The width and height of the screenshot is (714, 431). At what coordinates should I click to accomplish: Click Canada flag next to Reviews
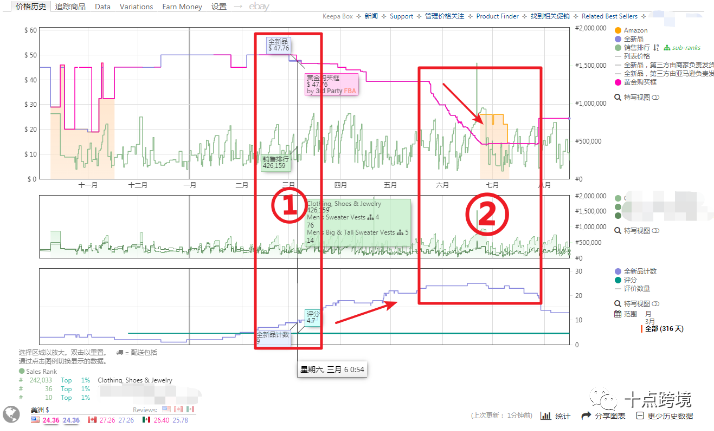point(178,409)
